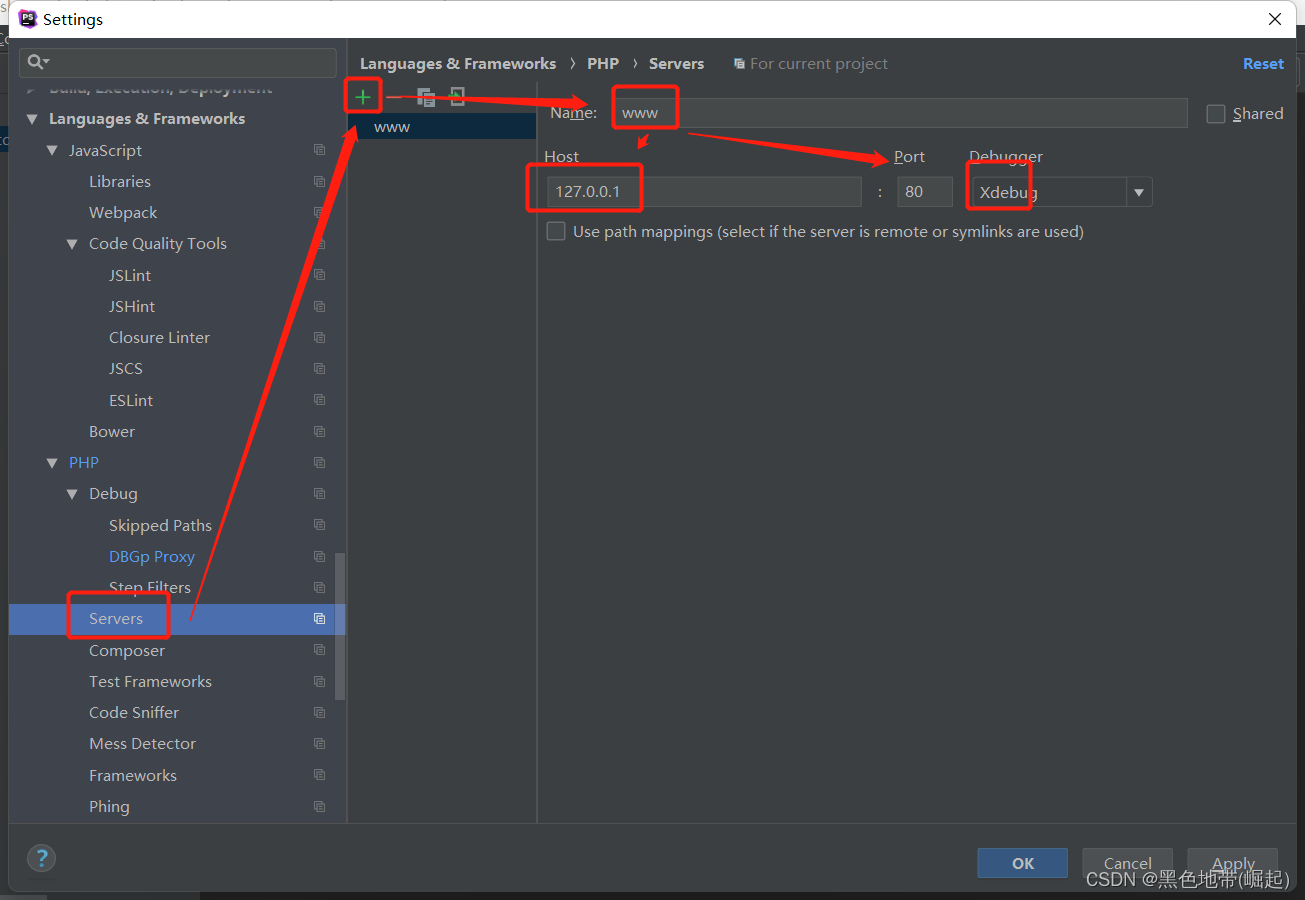1305x900 pixels.
Task: Click project-level icon beside Webpack item
Action: 319,213
